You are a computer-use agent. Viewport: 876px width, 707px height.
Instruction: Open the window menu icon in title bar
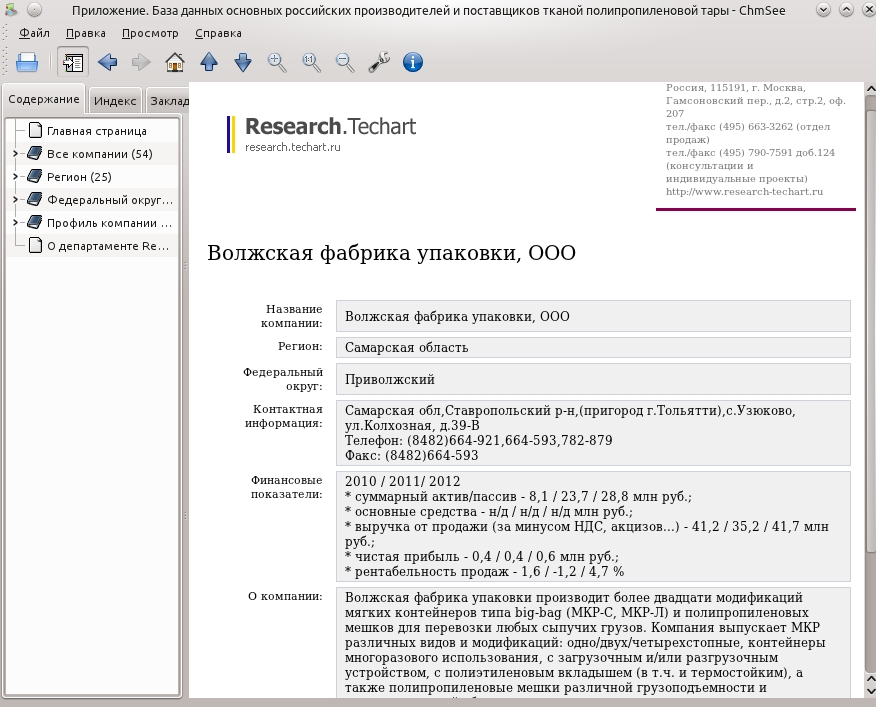pyautogui.click(x=11, y=10)
